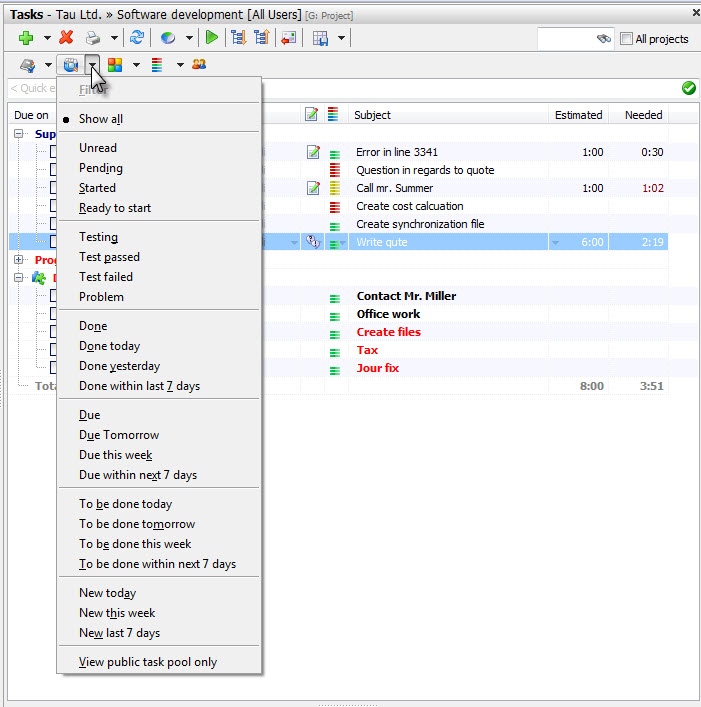701x707 pixels.
Task: Choose Unread from the filter menu
Action: tap(98, 148)
